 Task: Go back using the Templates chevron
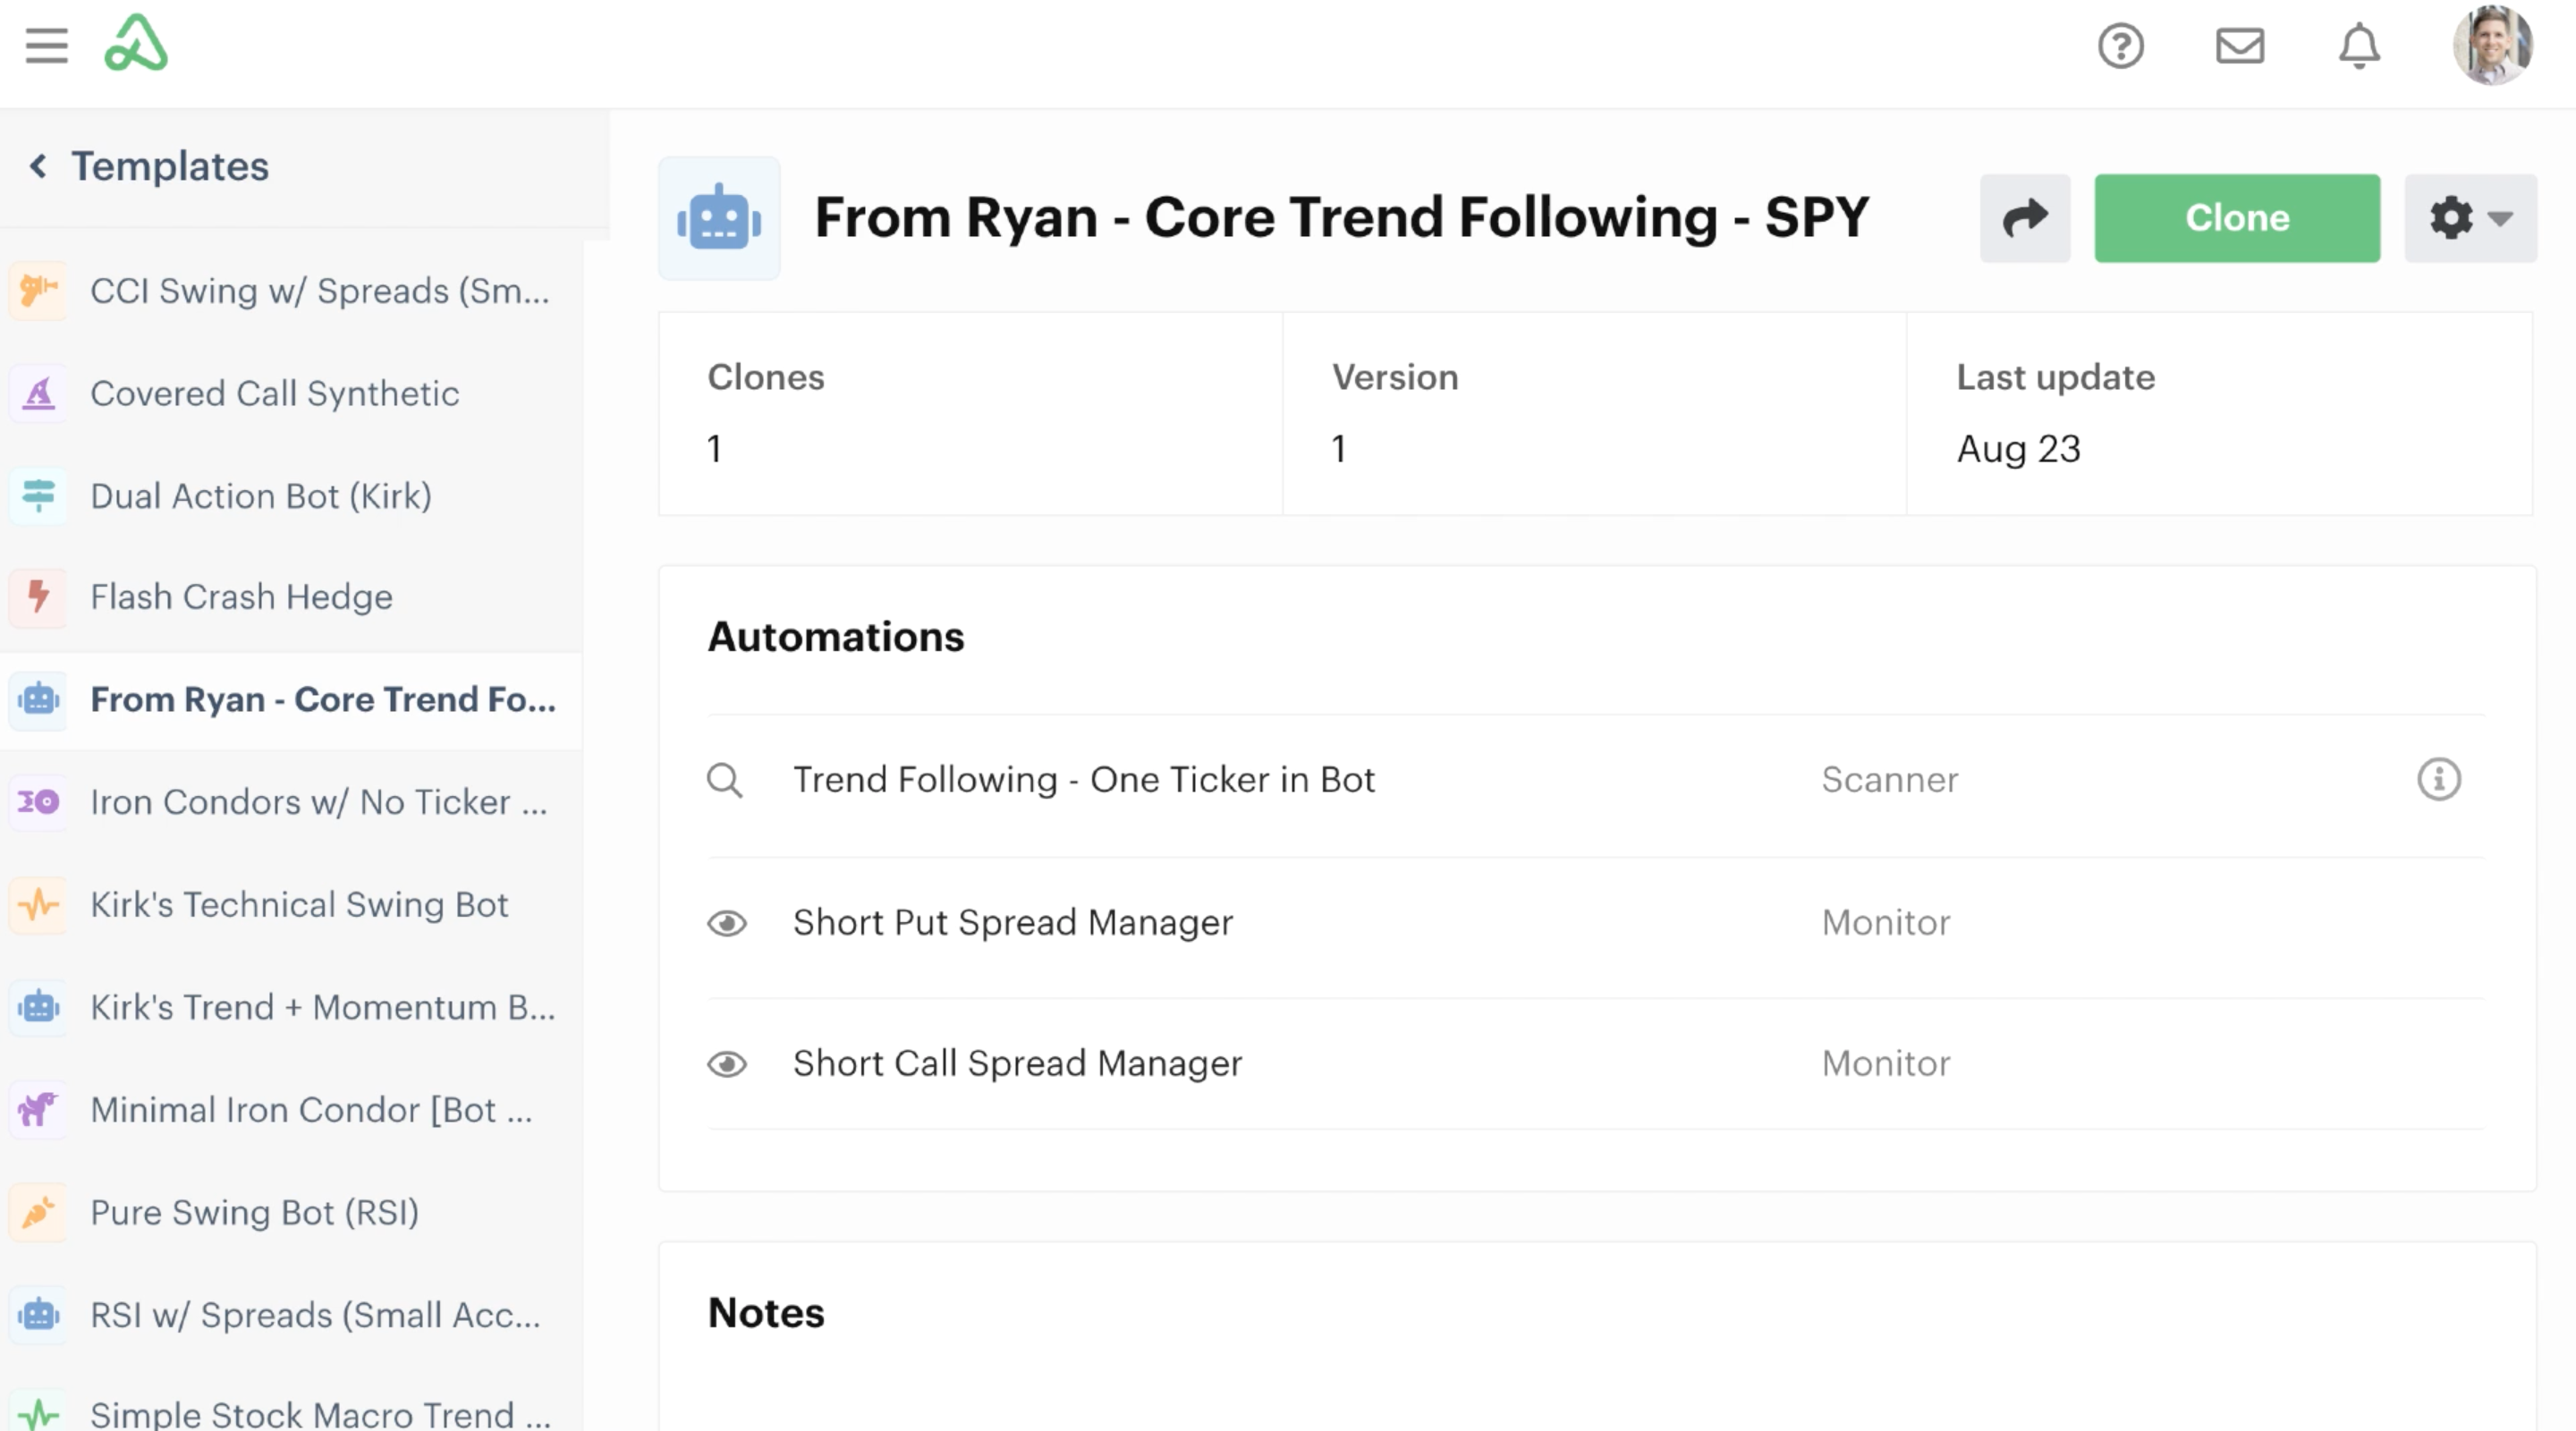click(x=38, y=166)
